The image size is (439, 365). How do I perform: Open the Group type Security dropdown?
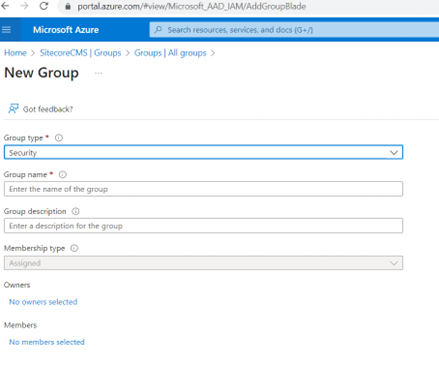[203, 152]
